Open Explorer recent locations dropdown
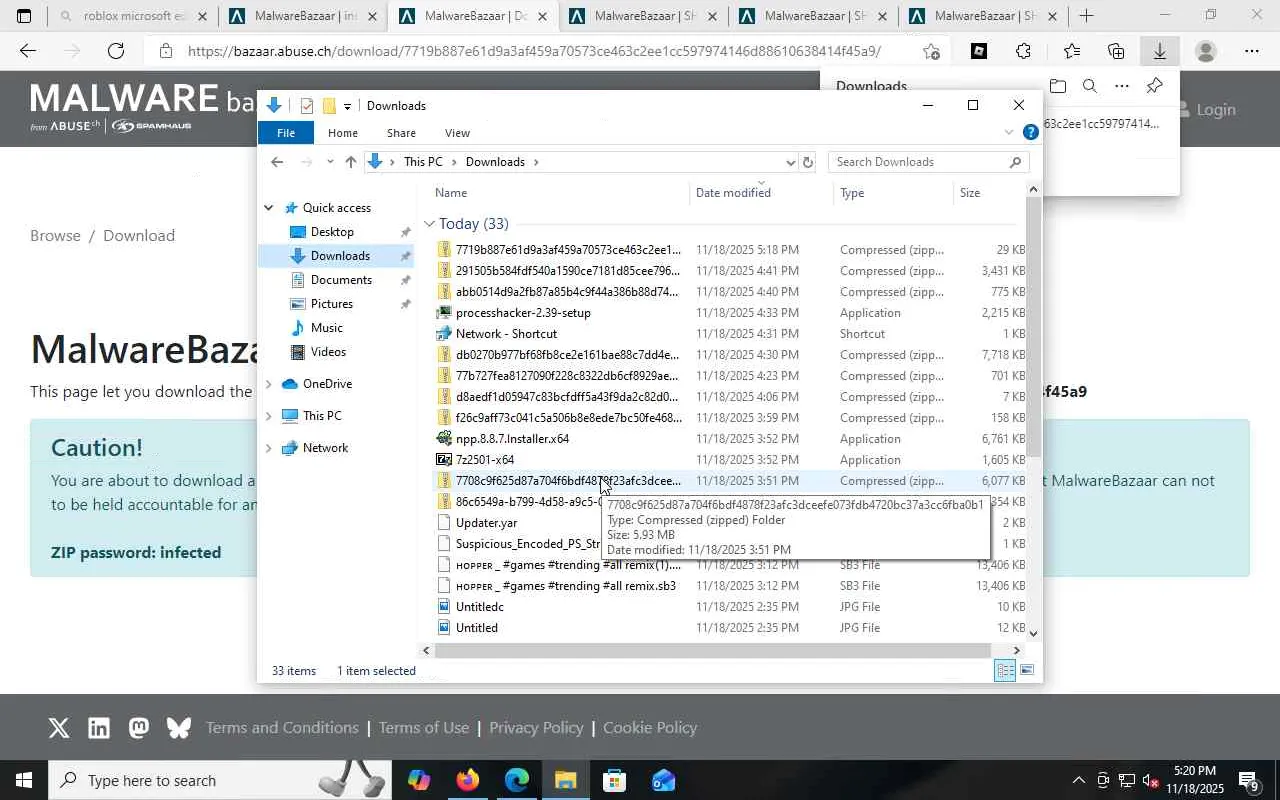 pos(330,162)
